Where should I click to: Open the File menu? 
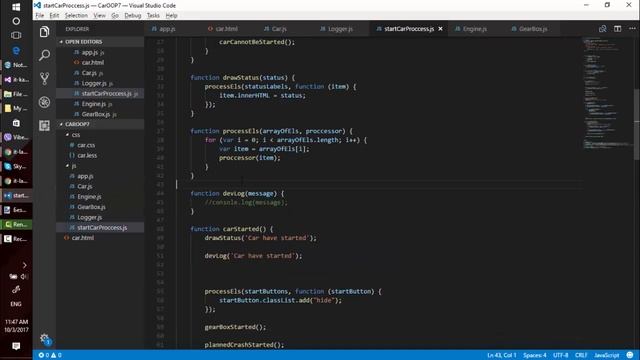point(40,16)
